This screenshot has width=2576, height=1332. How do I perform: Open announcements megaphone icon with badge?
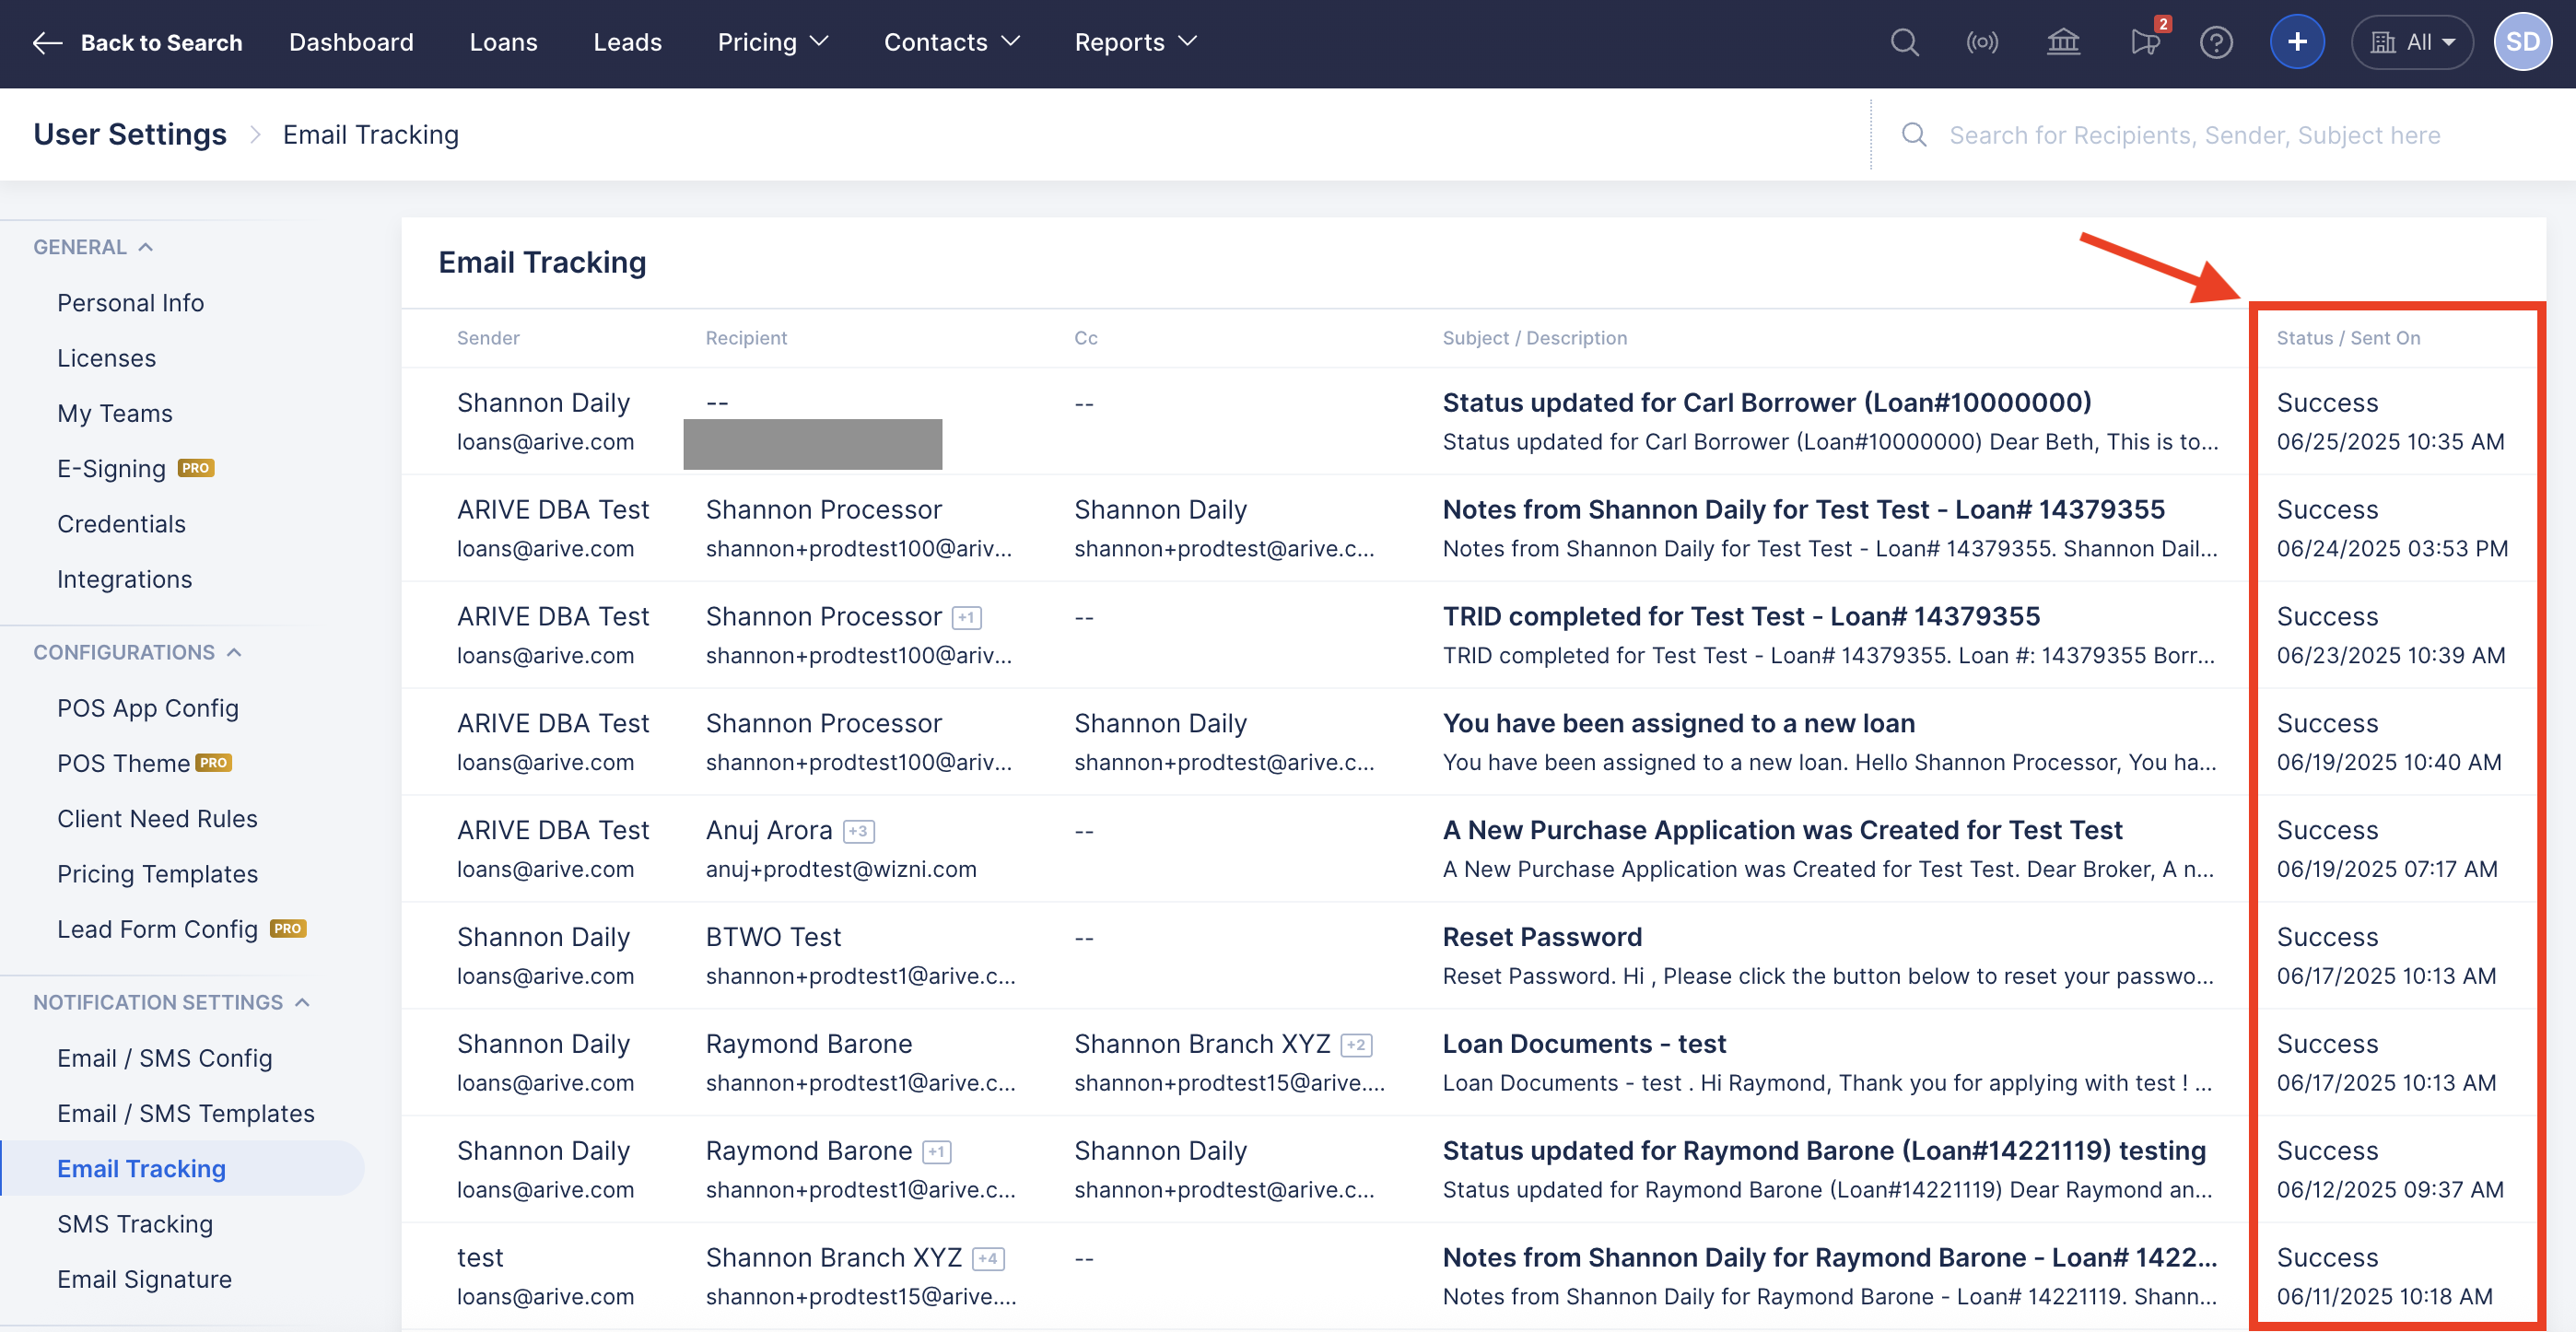tap(2144, 42)
